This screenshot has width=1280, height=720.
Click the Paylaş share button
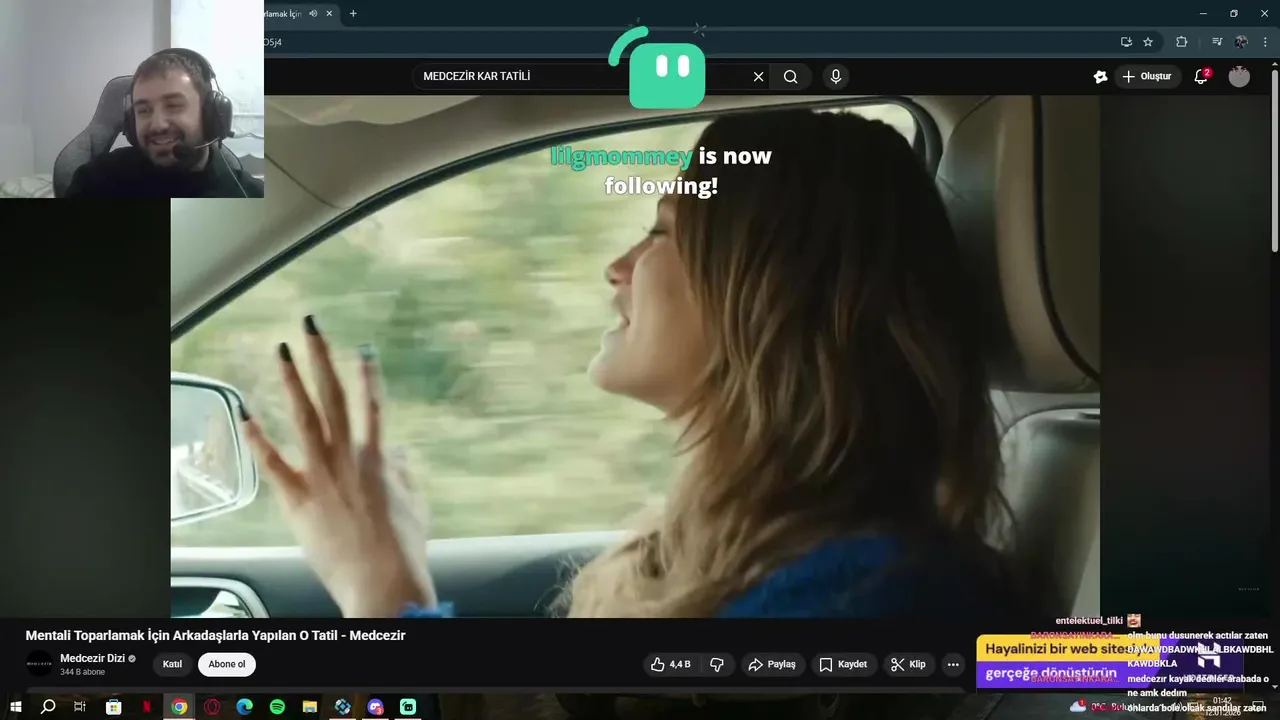(772, 664)
